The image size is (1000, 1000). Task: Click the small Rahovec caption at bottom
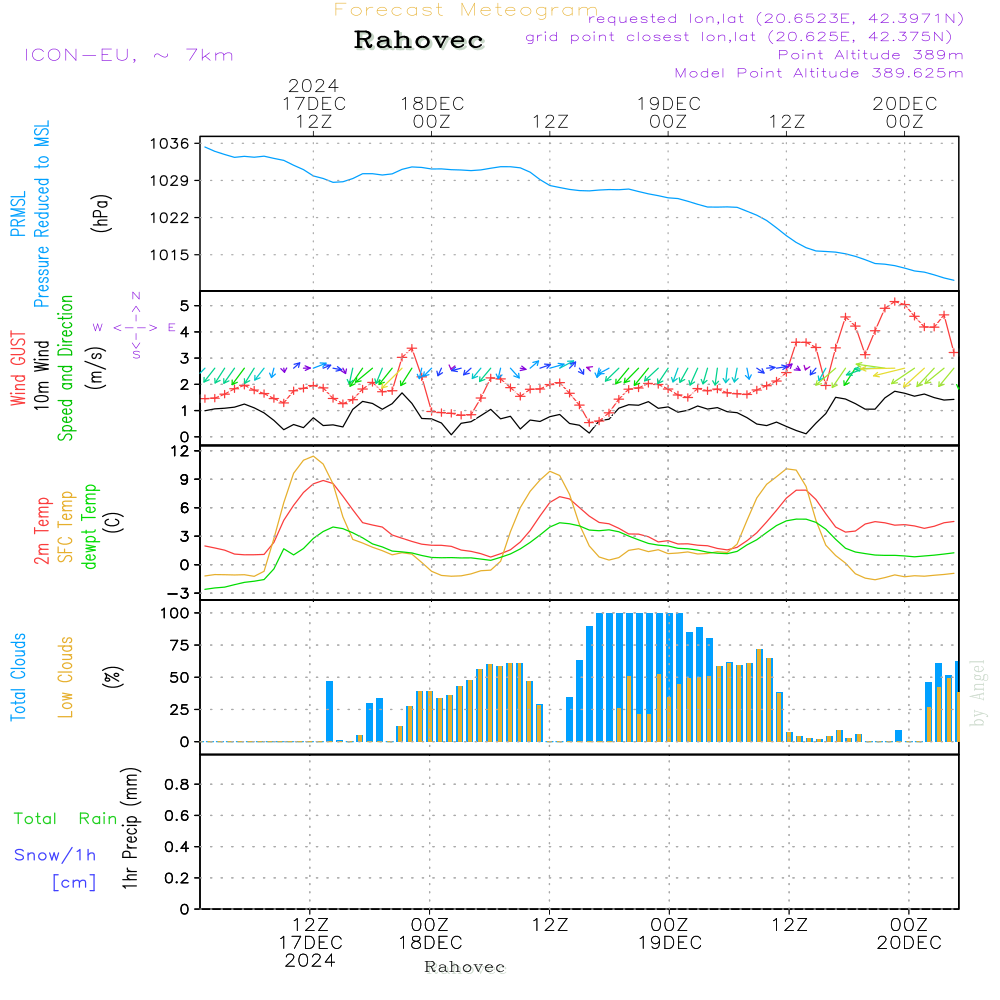tap(464, 967)
